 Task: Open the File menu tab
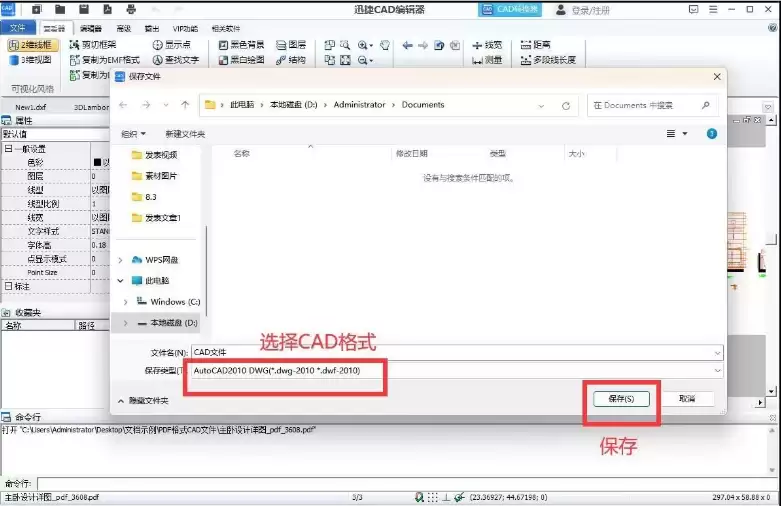17,28
